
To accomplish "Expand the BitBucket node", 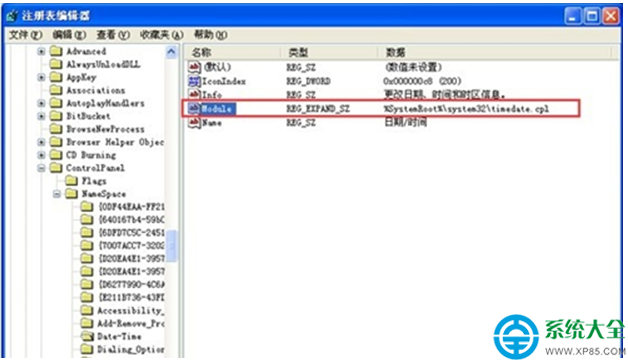I will point(41,116).
